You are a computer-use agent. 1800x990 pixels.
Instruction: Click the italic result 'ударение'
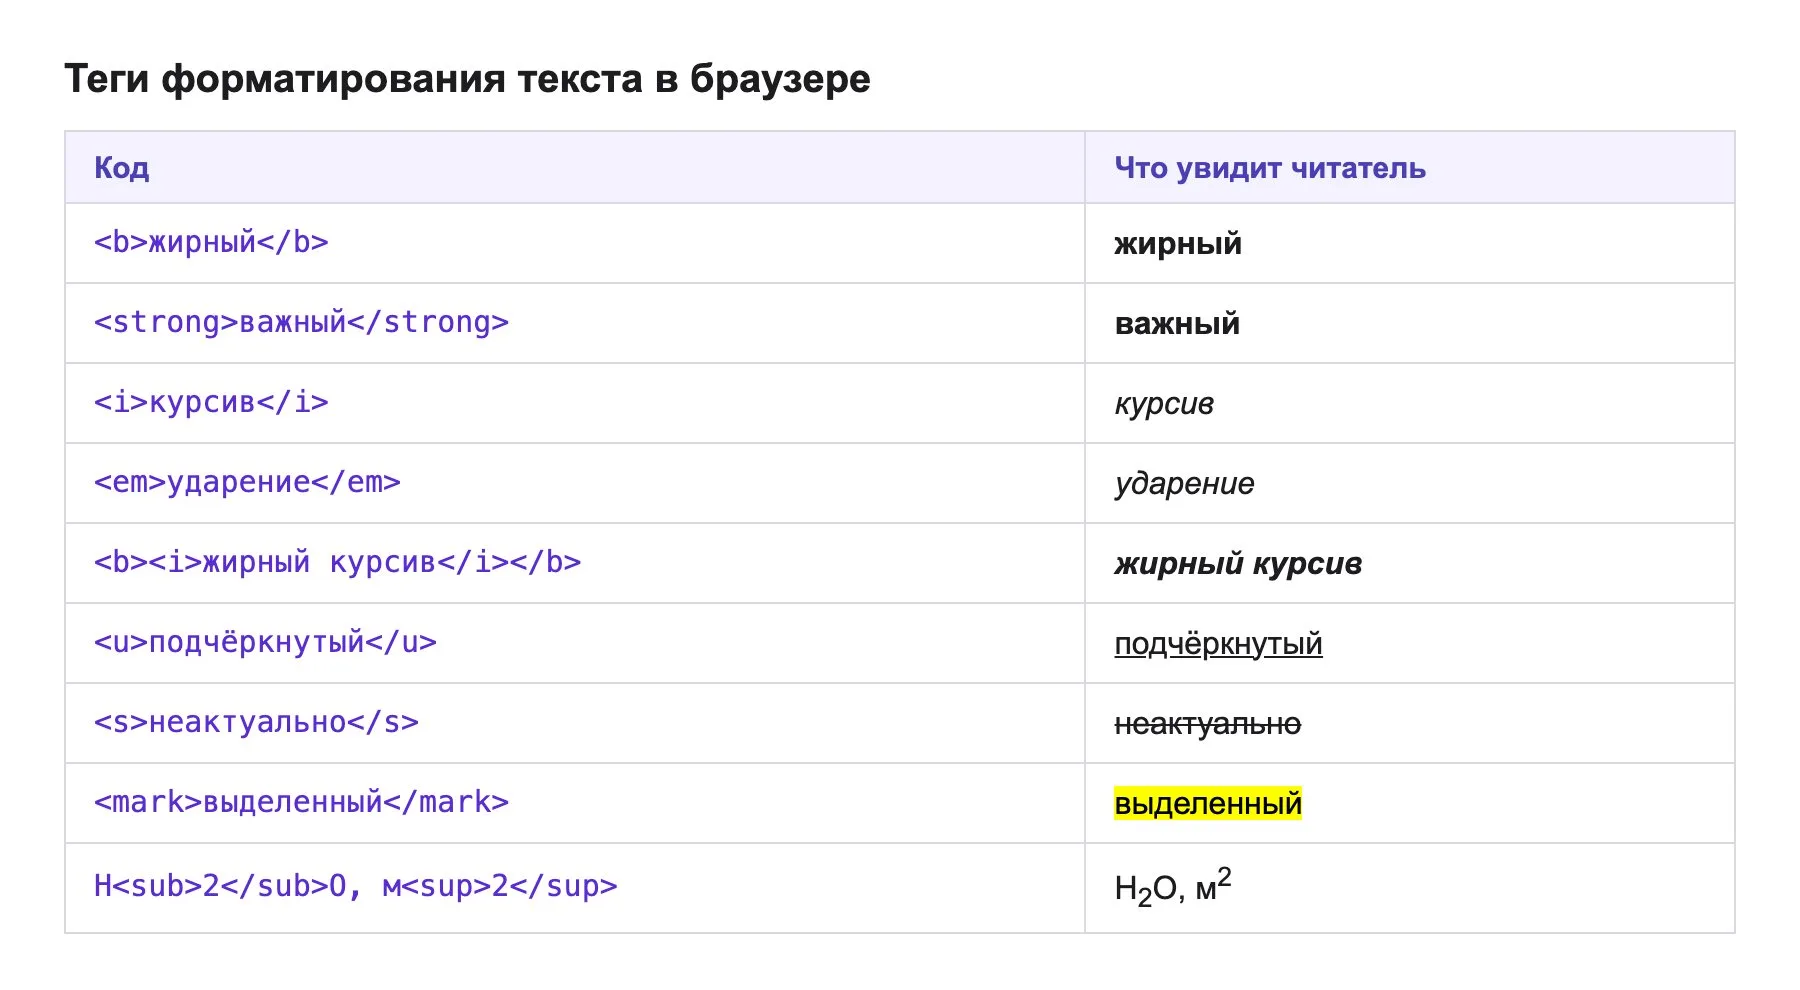coord(1184,484)
